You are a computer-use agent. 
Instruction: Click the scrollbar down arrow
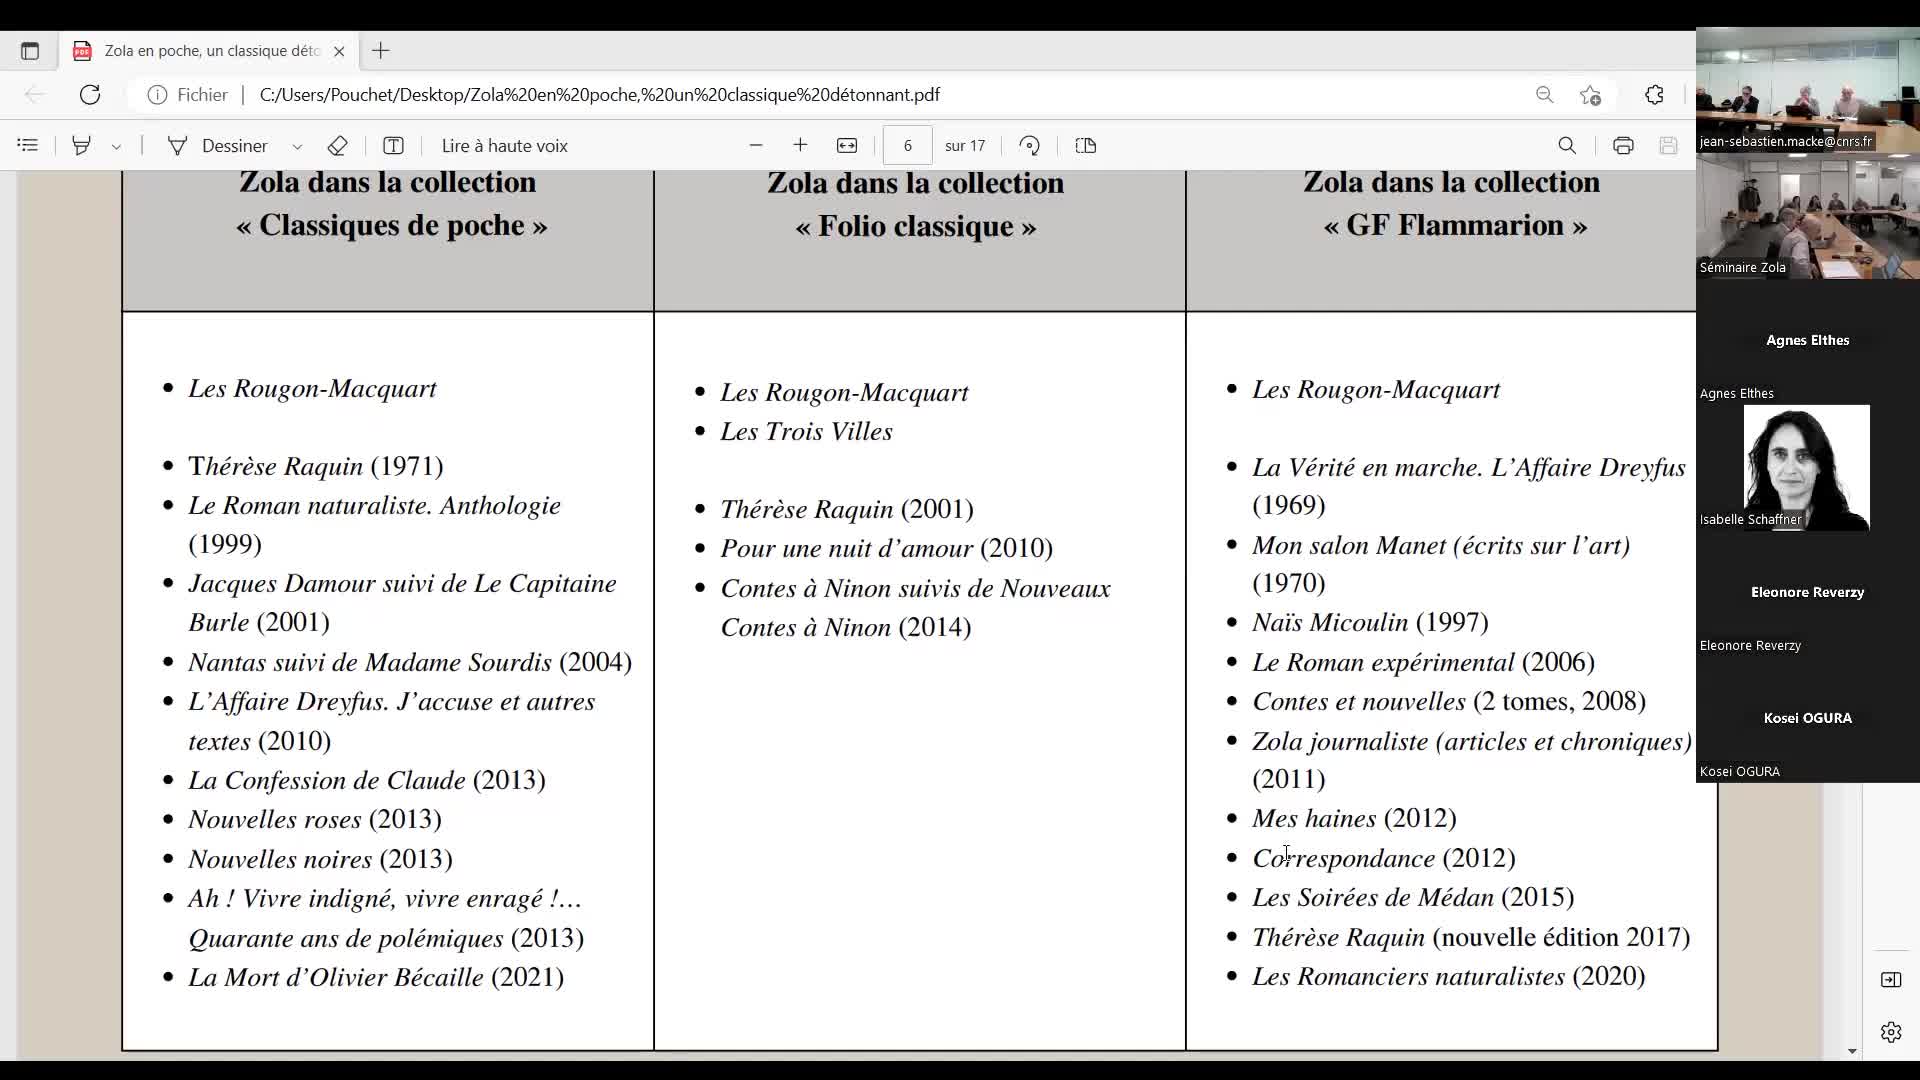[x=1852, y=1051]
